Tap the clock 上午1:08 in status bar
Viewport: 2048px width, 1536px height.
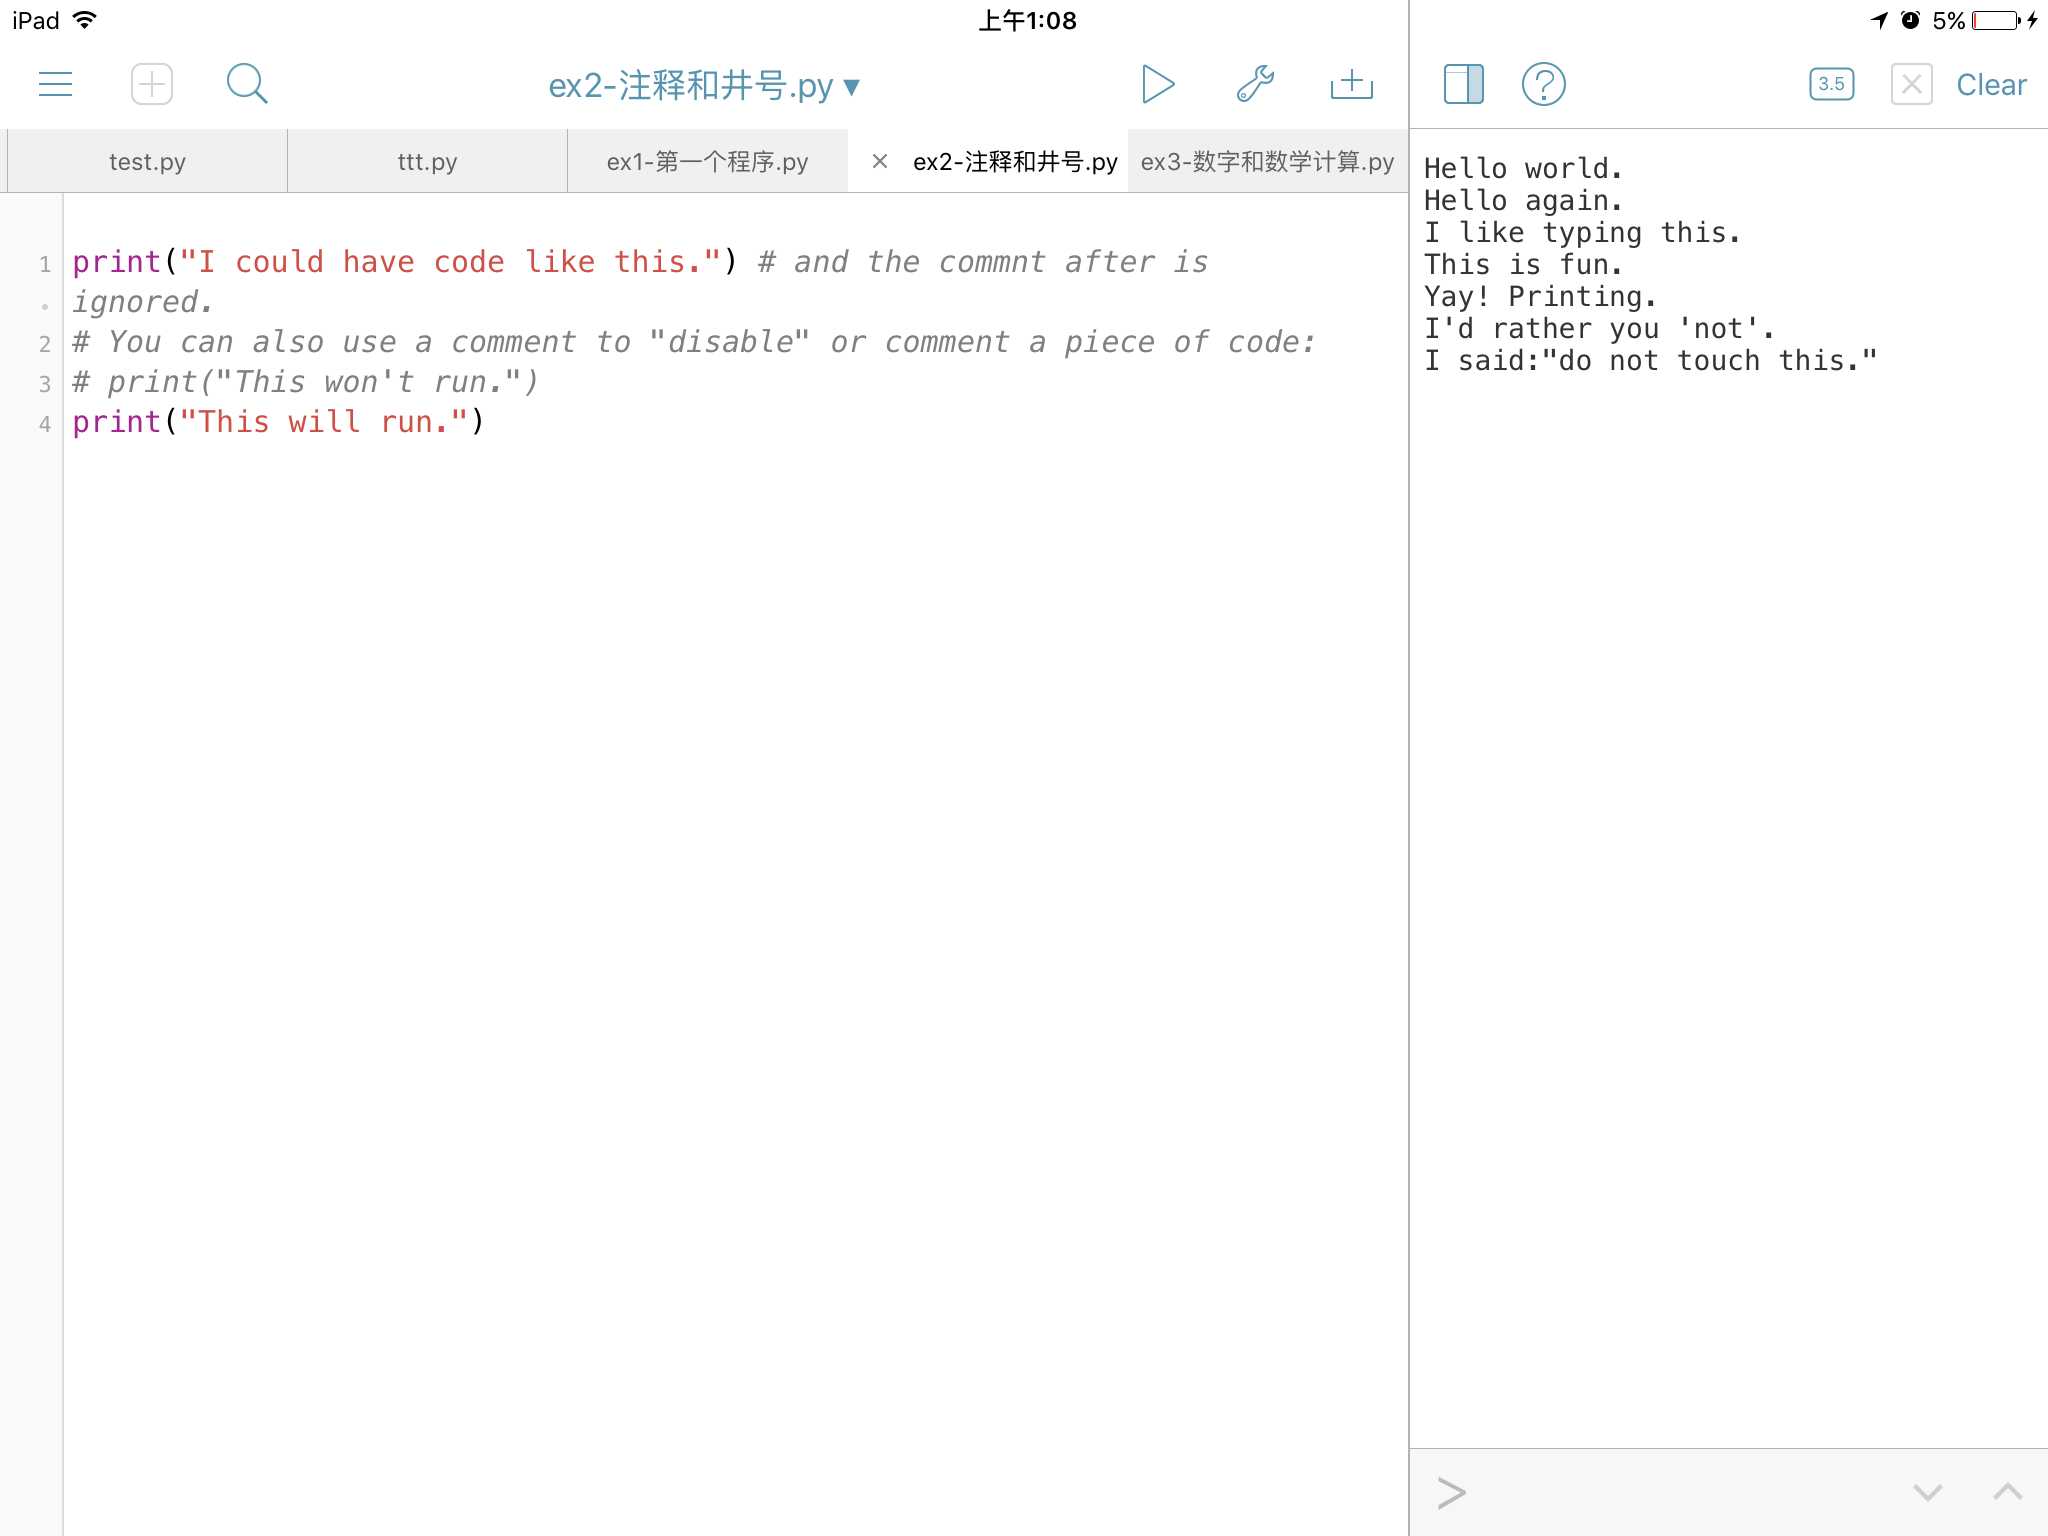coord(1027,20)
